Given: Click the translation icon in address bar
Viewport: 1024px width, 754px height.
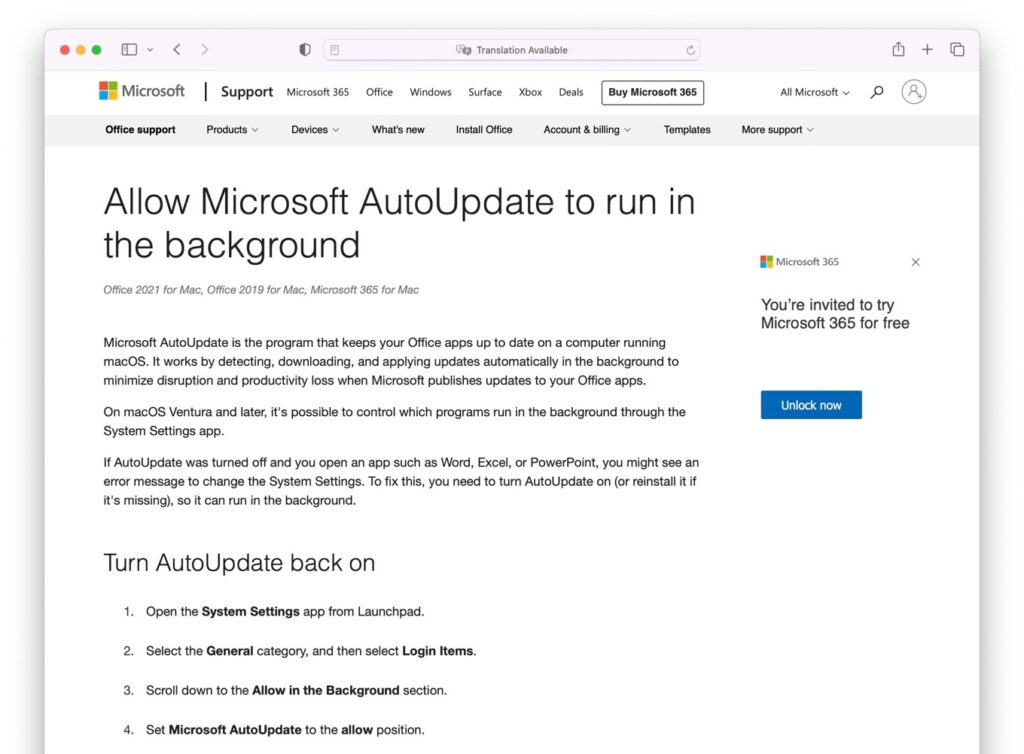Looking at the screenshot, I should 463,50.
